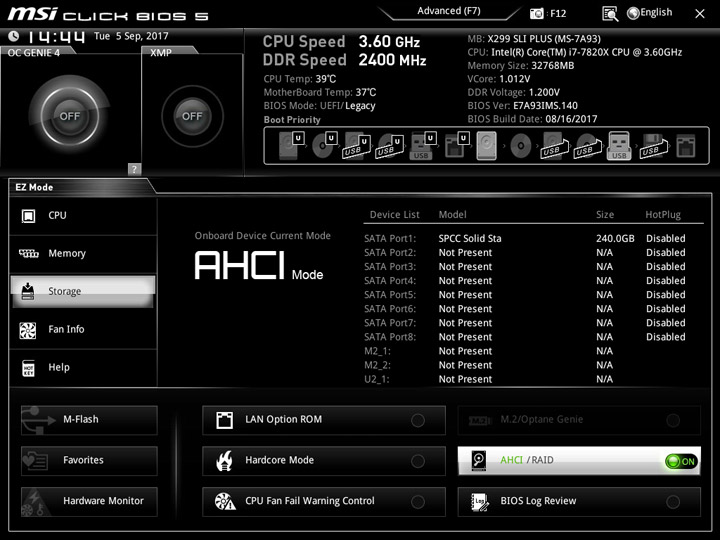Screen dimensions: 720x540
Task: Click the Boot Priority label
Action: tap(292, 120)
